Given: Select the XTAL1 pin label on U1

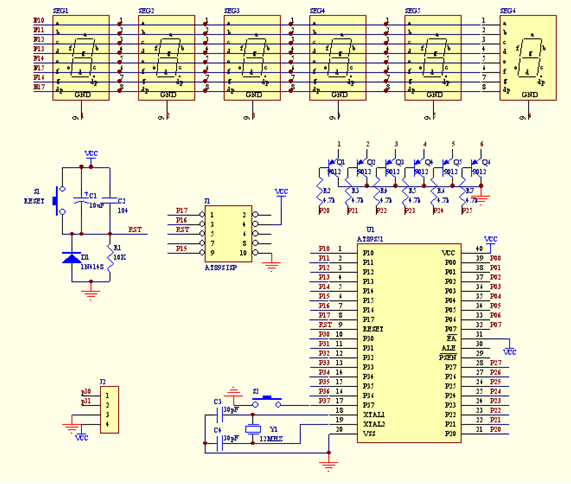Looking at the screenshot, I should tap(374, 415).
